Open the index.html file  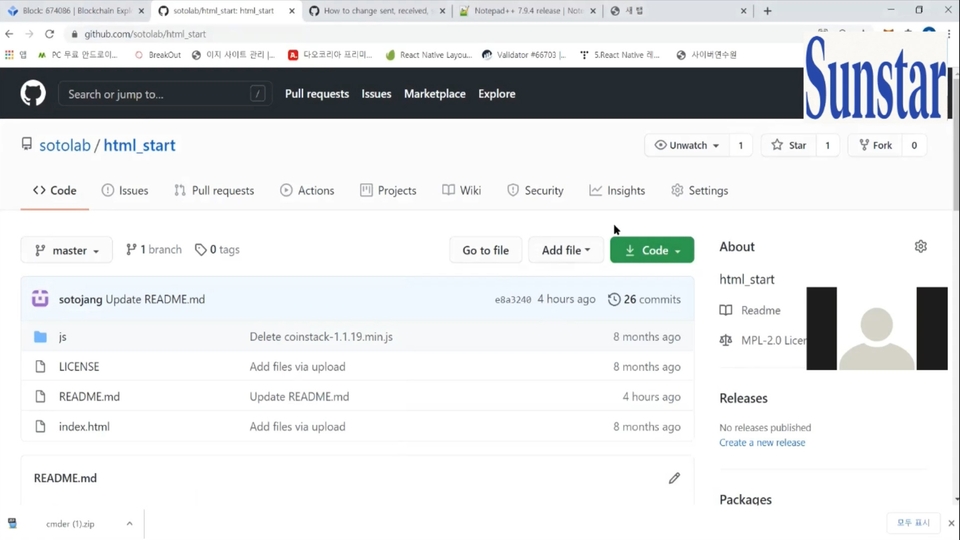click(84, 427)
